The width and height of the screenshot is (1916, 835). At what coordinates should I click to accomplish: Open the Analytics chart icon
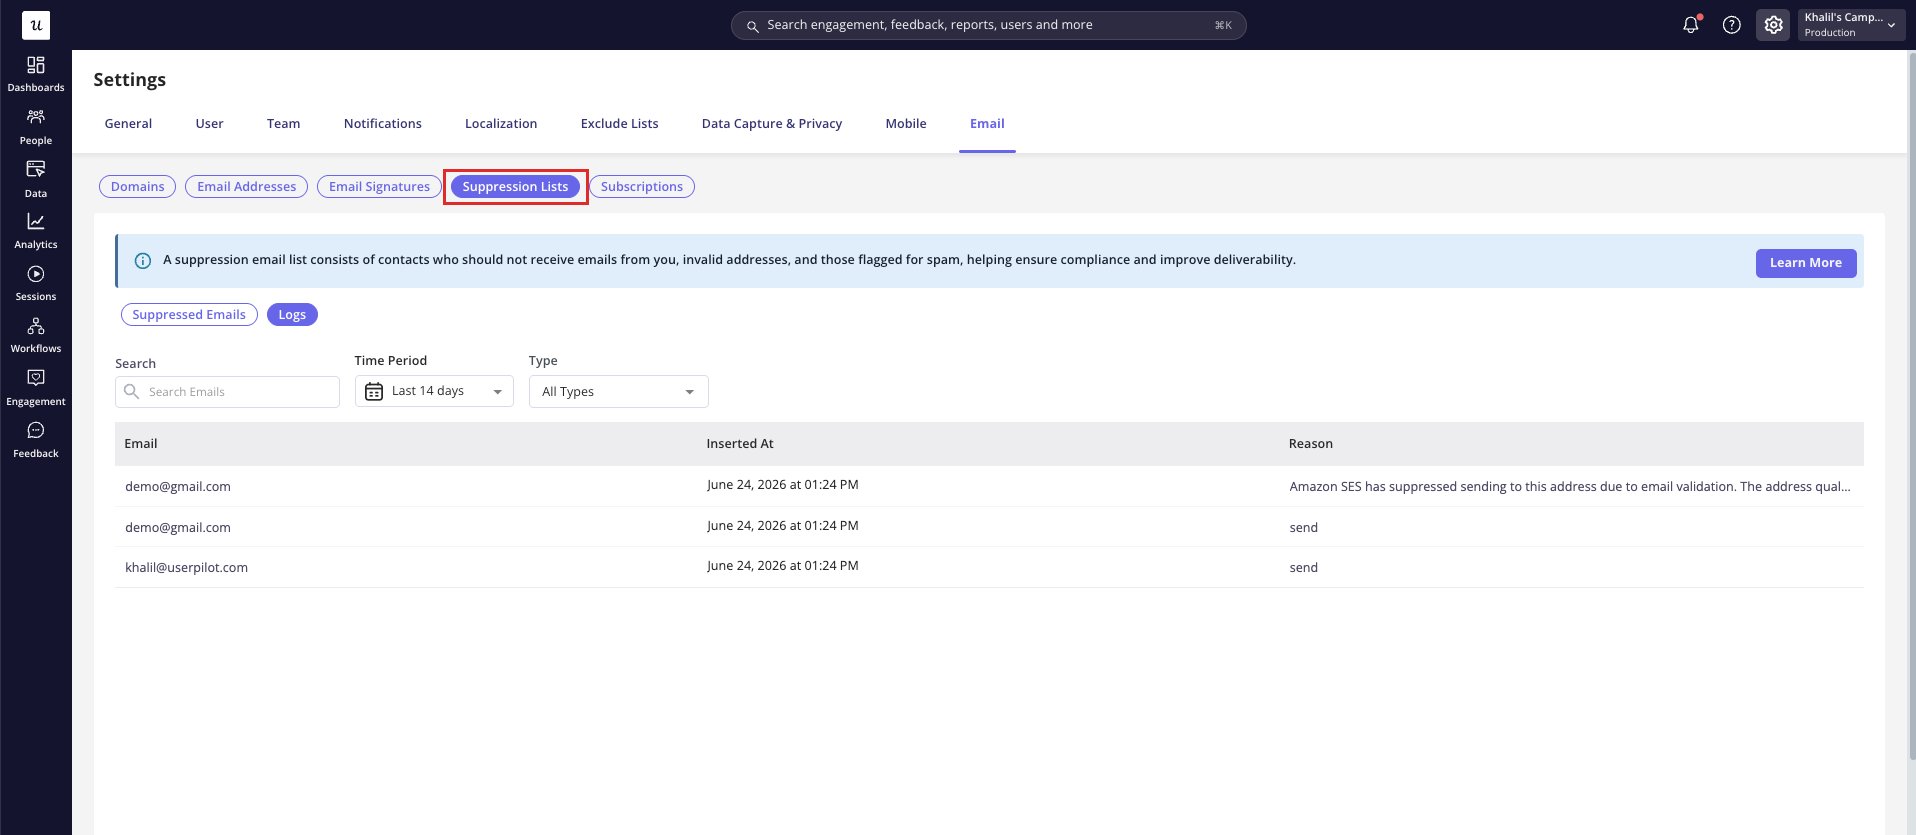pyautogui.click(x=36, y=221)
